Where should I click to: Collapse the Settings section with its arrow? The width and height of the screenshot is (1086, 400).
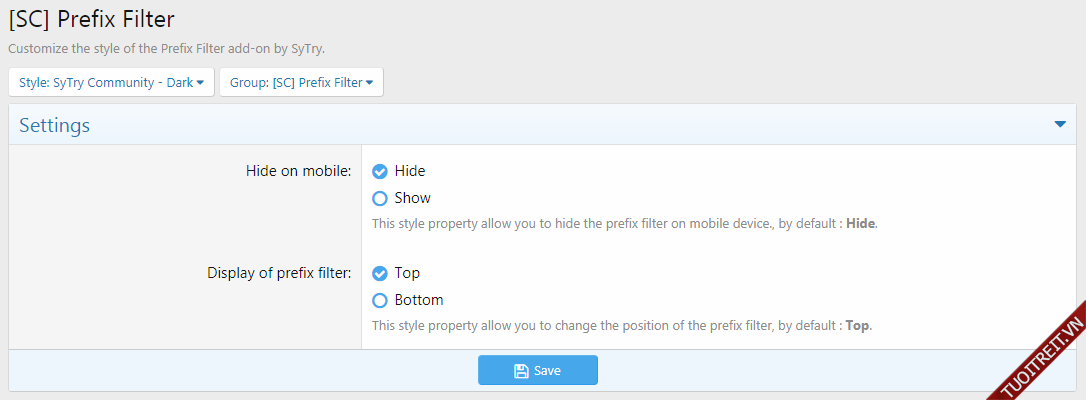pos(1060,125)
